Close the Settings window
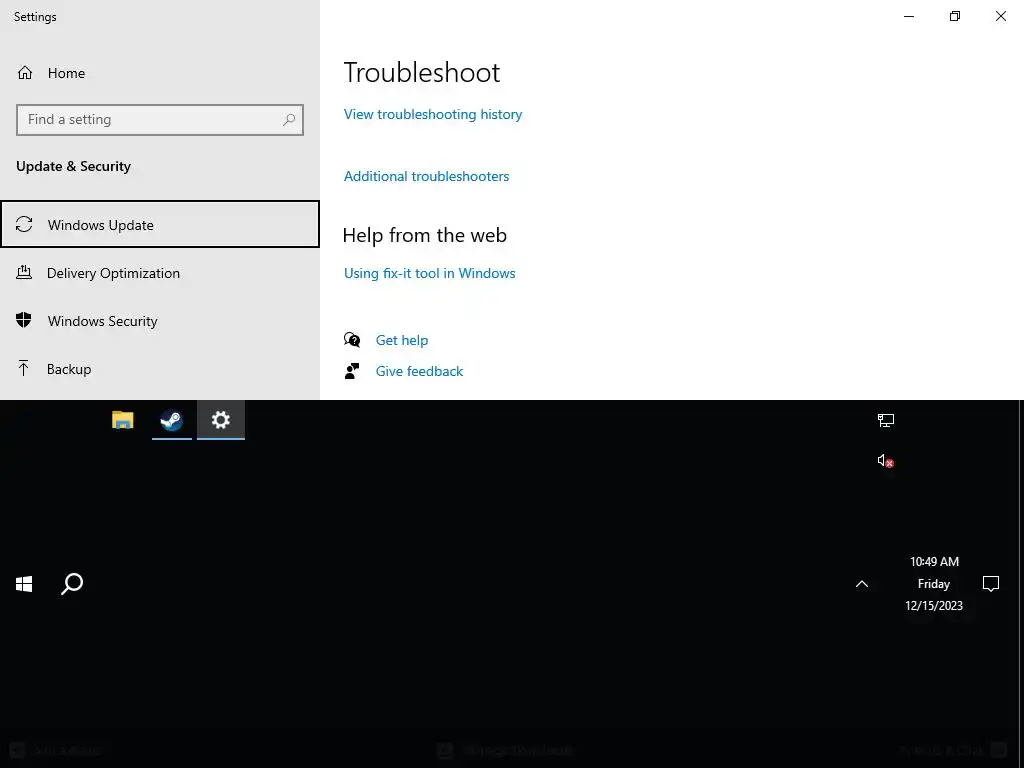This screenshot has width=1024, height=768. point(1000,16)
